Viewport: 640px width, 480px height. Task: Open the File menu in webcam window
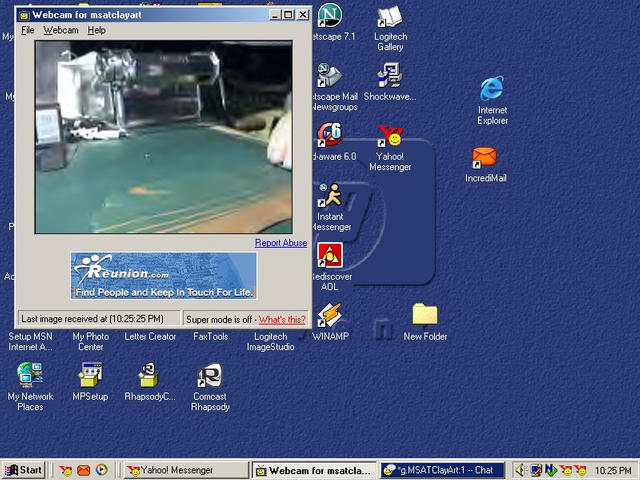[28, 30]
